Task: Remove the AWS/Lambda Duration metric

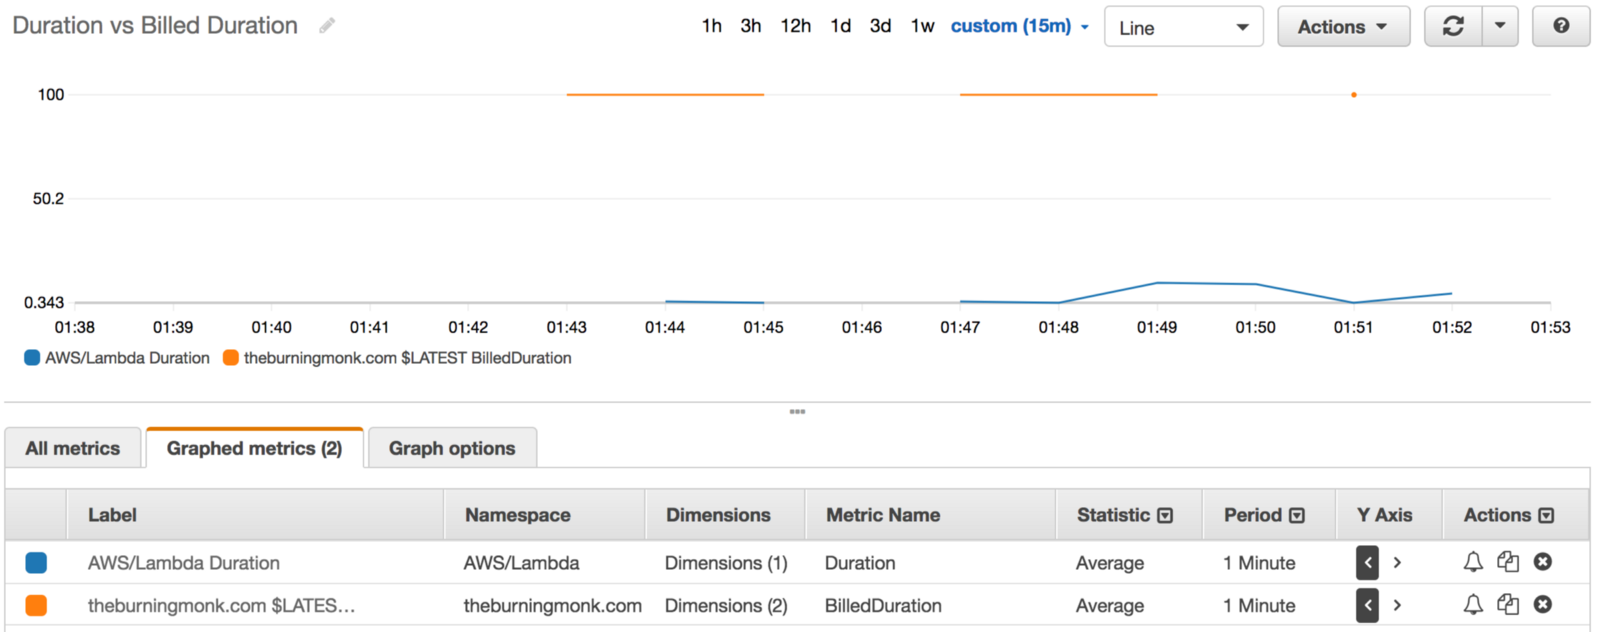Action: pos(1543,562)
